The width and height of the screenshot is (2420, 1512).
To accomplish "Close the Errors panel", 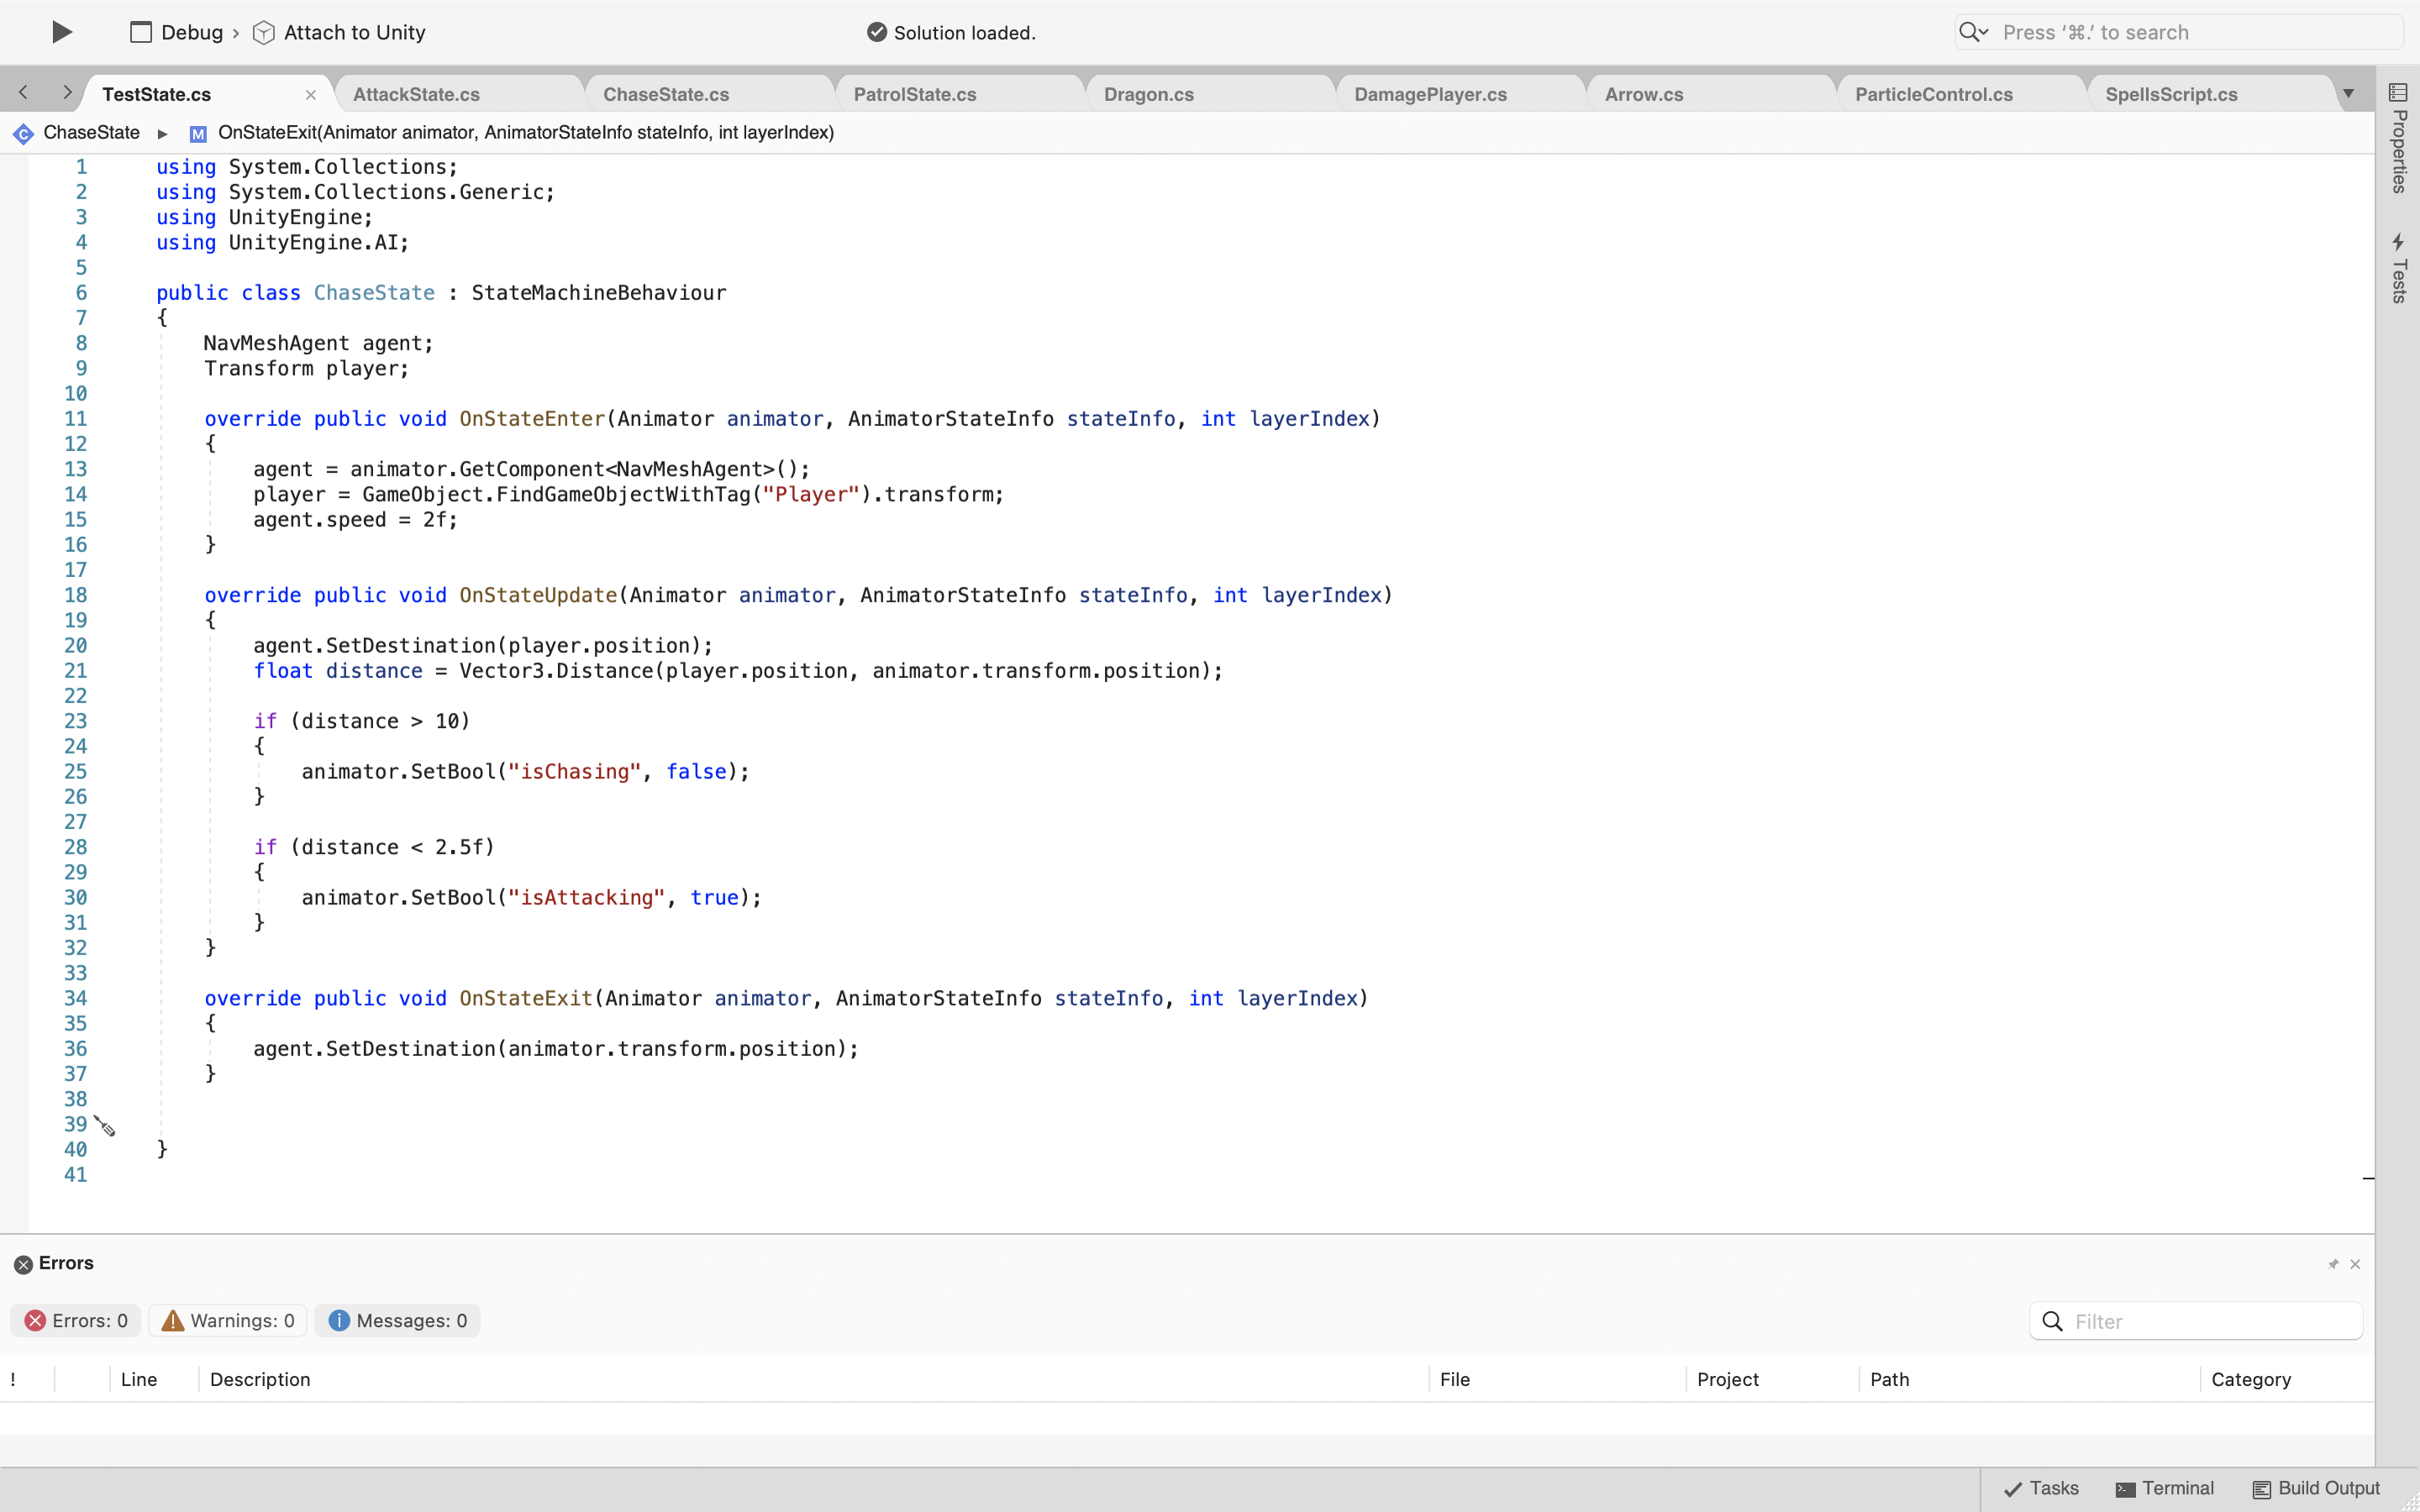I will (x=2355, y=1264).
